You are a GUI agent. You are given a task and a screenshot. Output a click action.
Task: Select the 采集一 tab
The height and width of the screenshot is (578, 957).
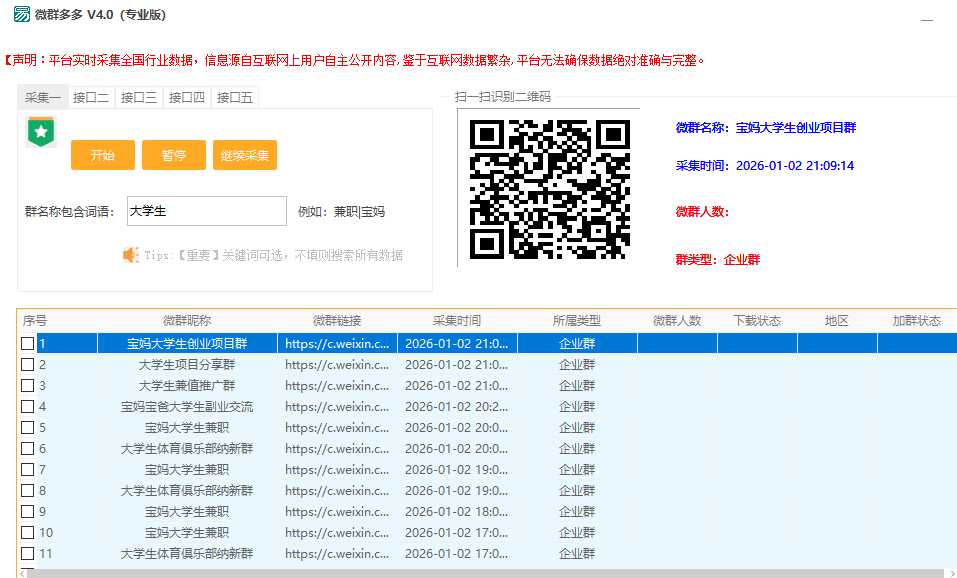(43, 97)
